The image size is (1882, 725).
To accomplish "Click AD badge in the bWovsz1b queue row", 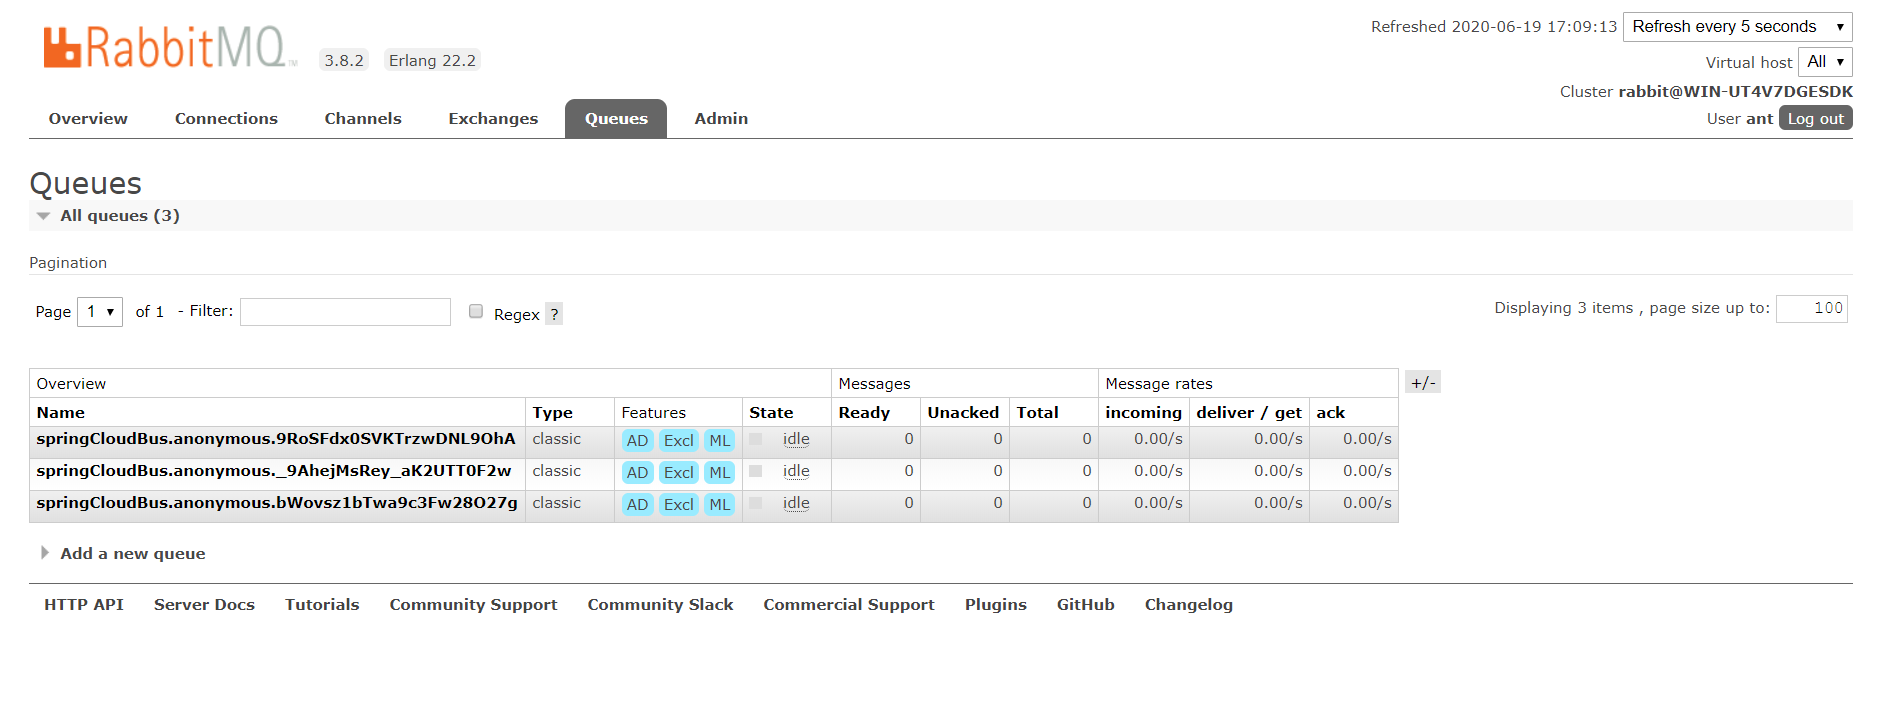I will tap(638, 505).
